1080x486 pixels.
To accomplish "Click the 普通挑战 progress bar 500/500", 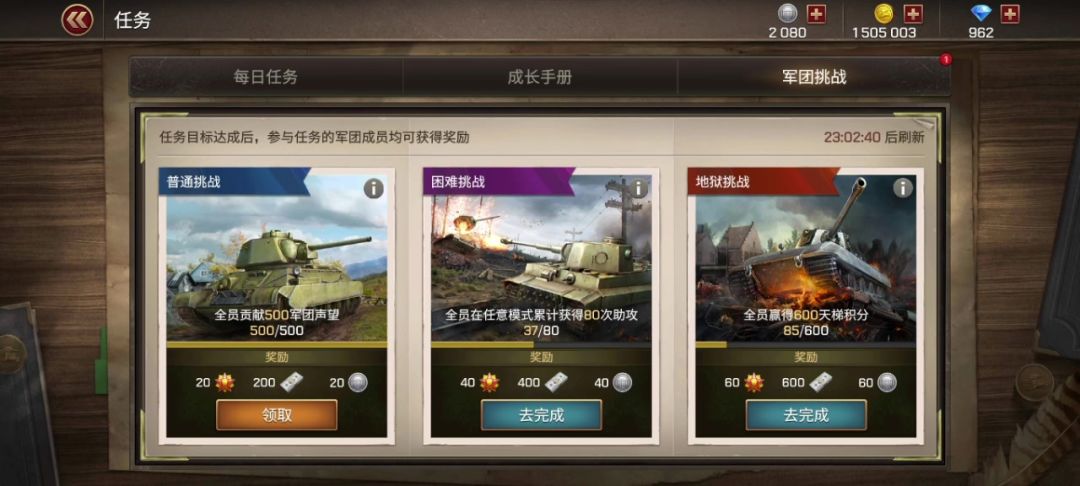I will (x=277, y=345).
